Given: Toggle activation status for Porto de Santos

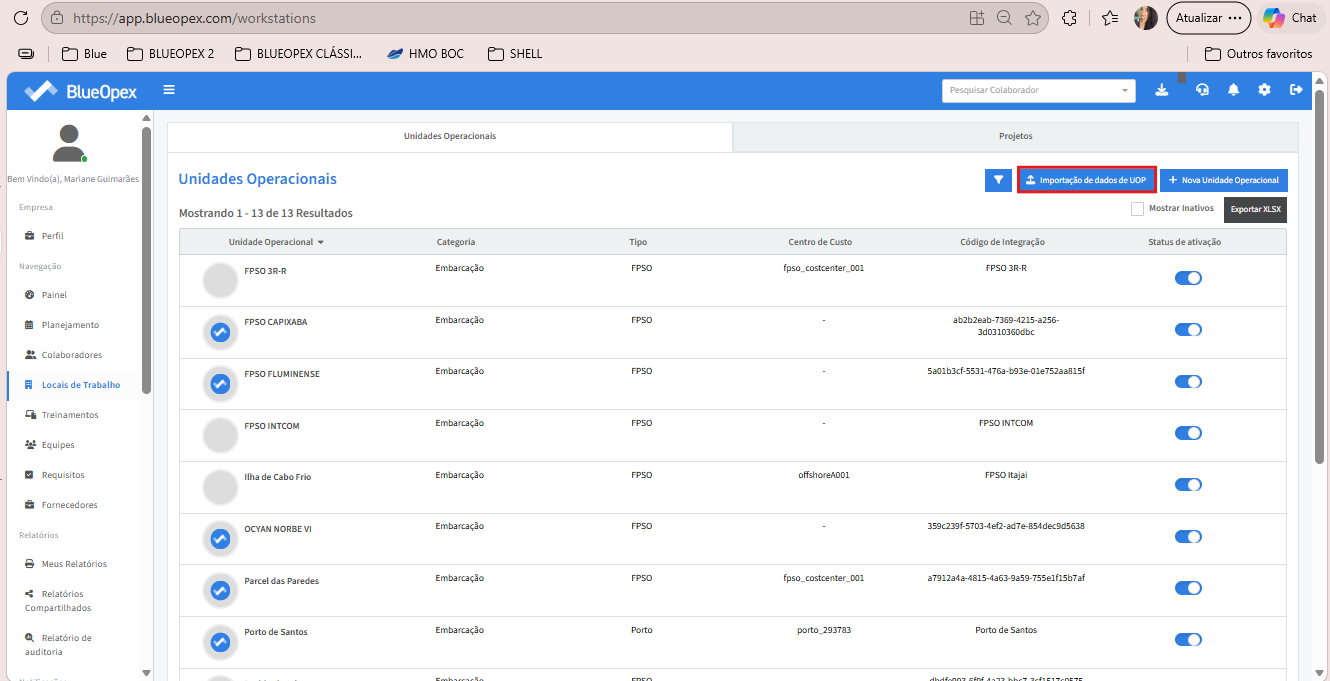Looking at the screenshot, I should [1188, 640].
